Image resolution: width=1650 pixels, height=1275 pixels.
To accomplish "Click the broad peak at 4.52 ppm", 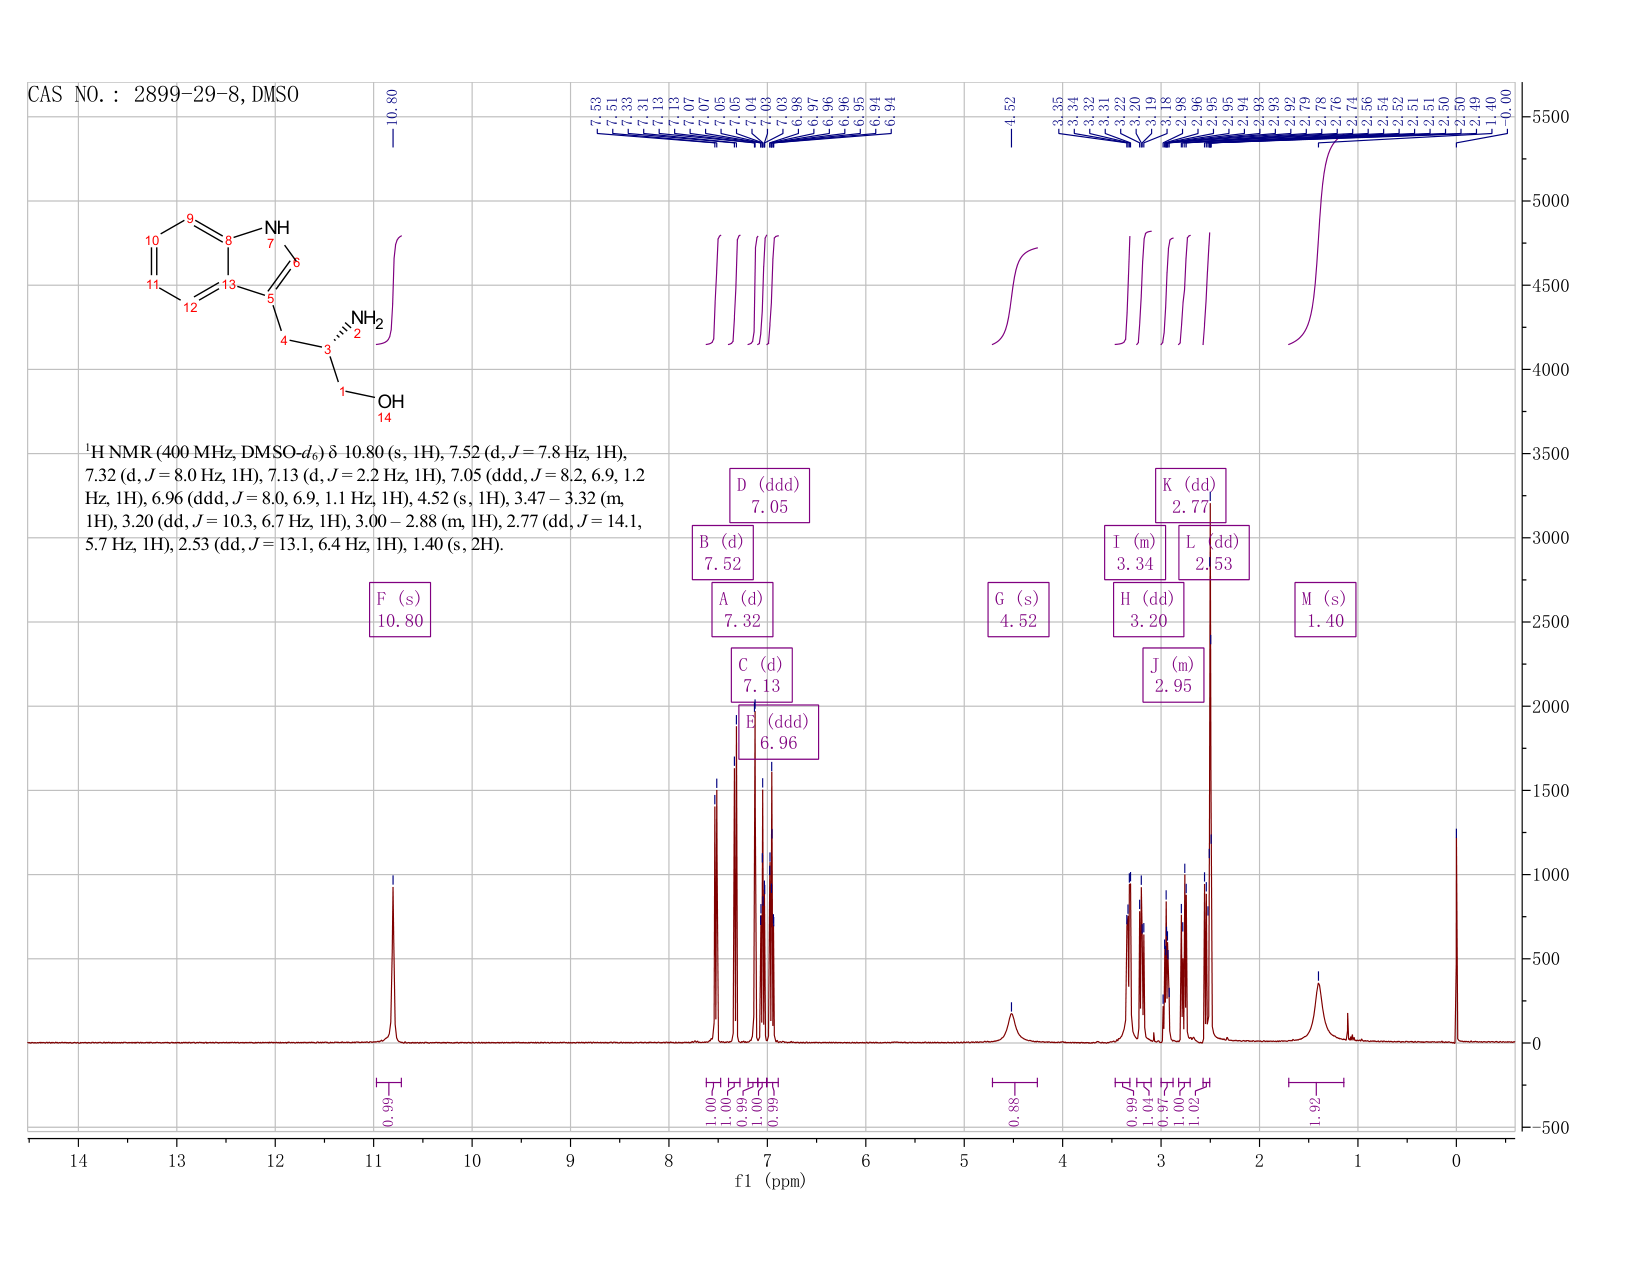I will coord(1012,1027).
